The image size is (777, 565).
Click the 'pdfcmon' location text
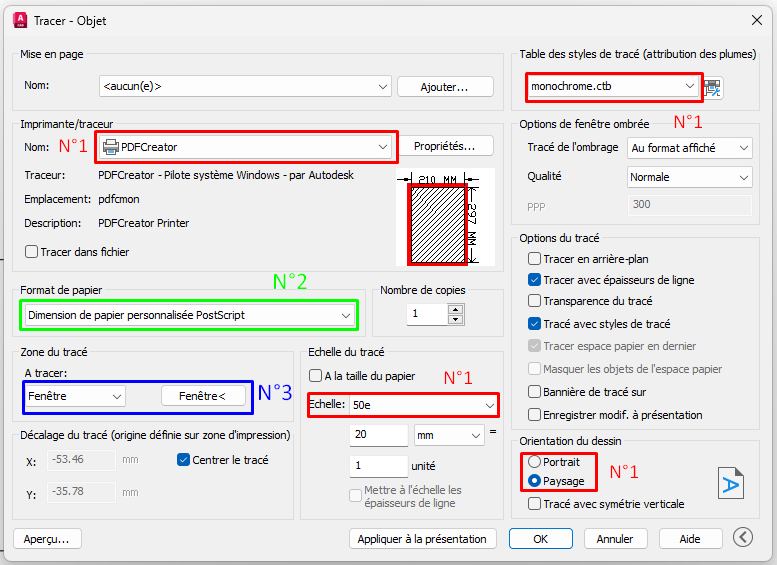(119, 199)
